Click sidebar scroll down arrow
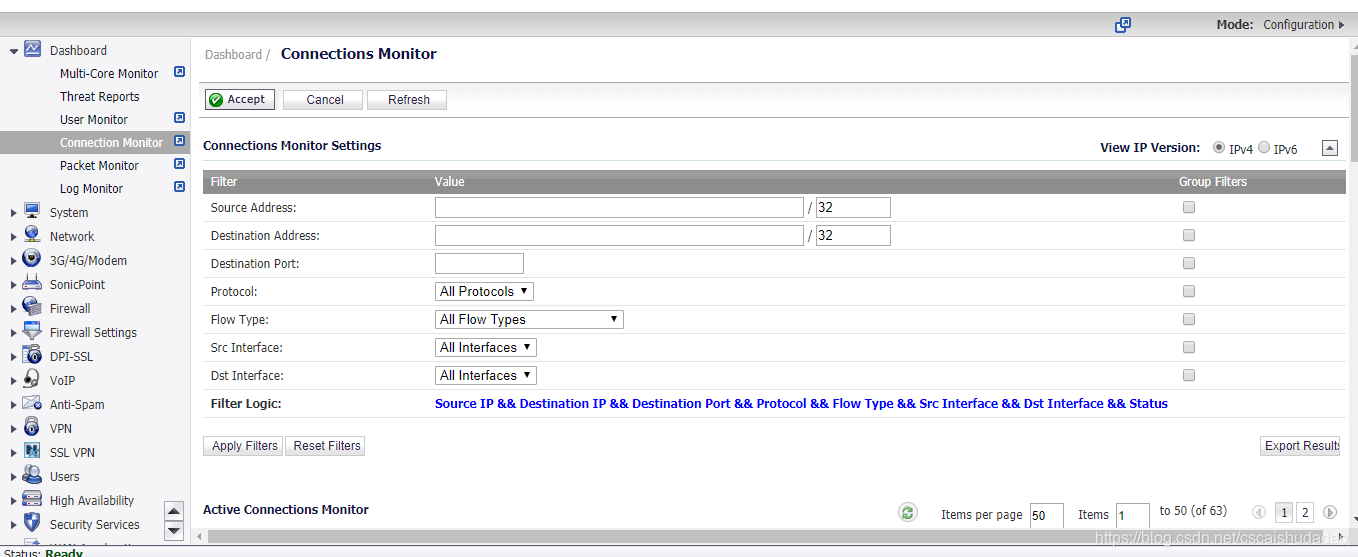Screen dimensions: 1358x557 click(x=174, y=530)
